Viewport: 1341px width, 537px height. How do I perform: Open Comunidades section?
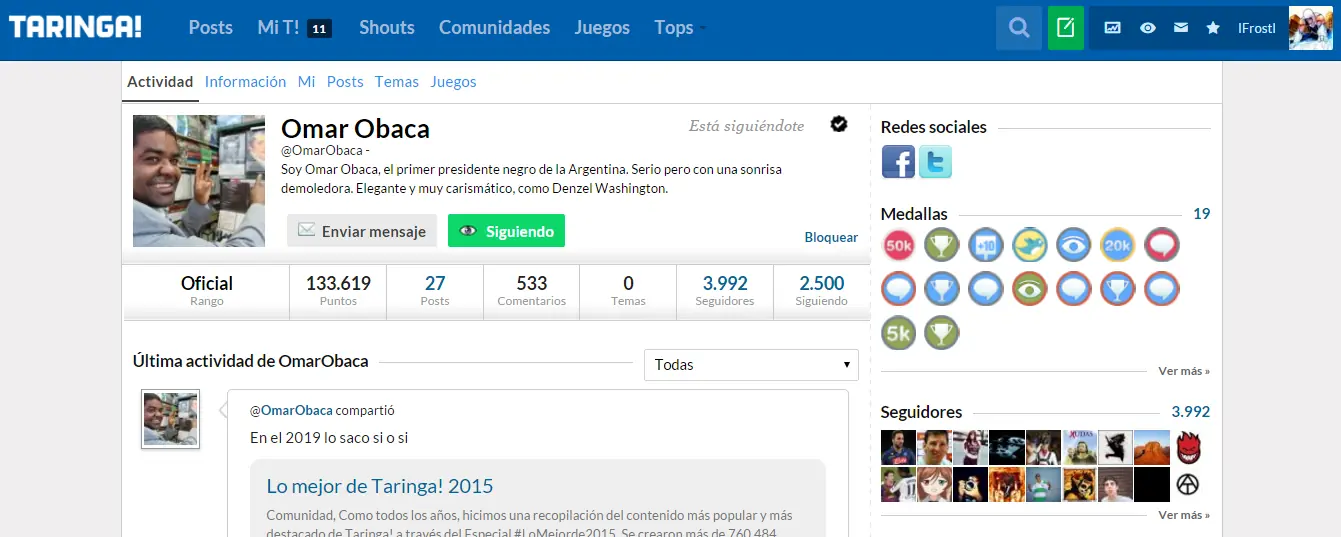click(494, 28)
